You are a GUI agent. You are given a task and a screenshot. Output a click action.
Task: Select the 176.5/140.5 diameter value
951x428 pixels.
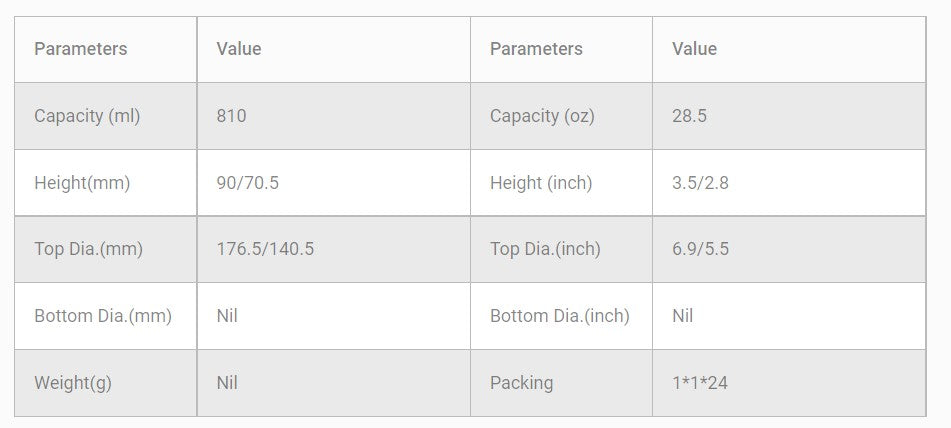click(265, 249)
